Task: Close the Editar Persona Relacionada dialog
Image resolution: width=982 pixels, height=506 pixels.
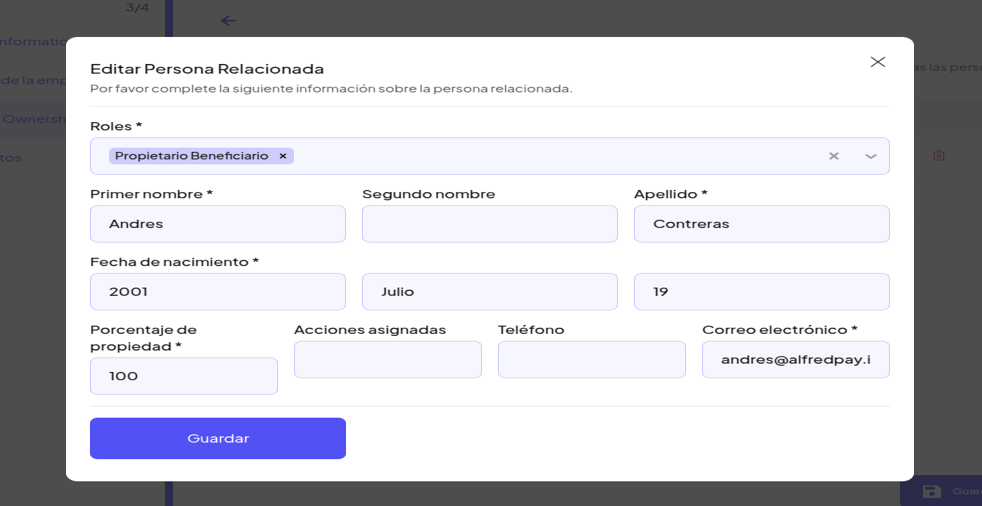Action: pos(877,61)
